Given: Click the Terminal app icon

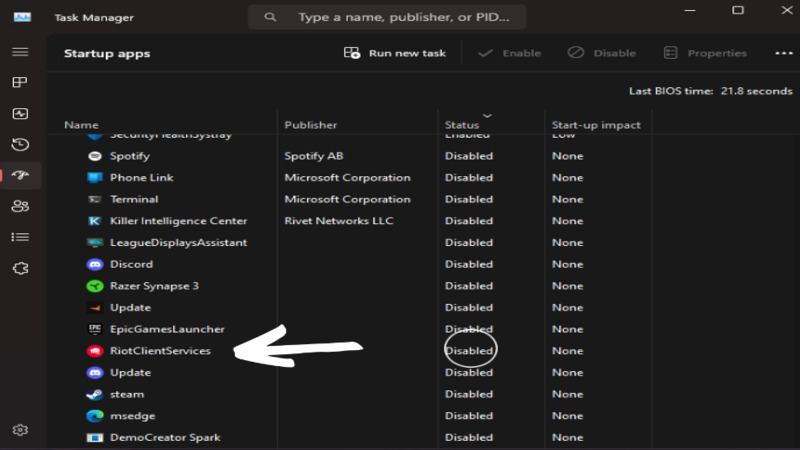Looking at the screenshot, I should click(95, 199).
